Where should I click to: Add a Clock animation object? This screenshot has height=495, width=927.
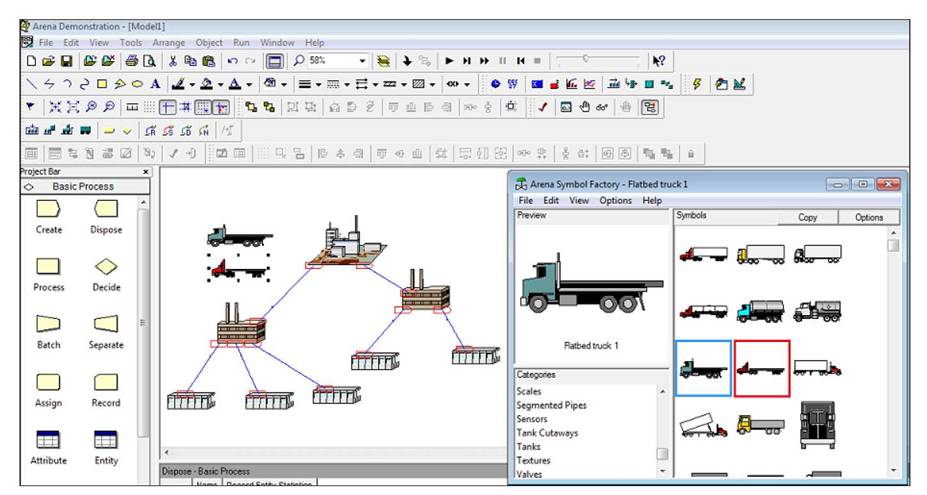(x=495, y=84)
